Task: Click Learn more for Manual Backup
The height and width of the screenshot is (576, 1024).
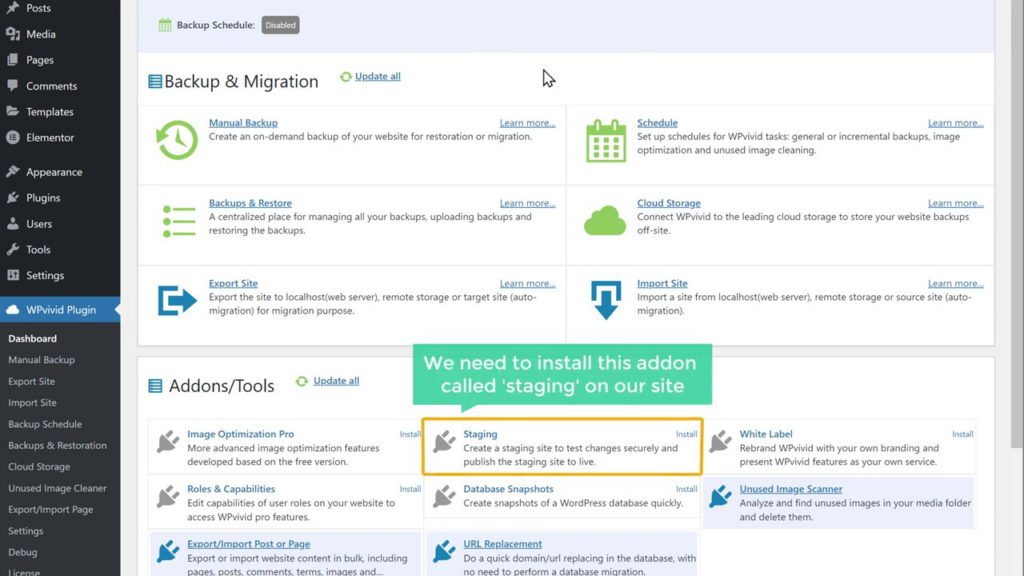Action: pos(528,123)
